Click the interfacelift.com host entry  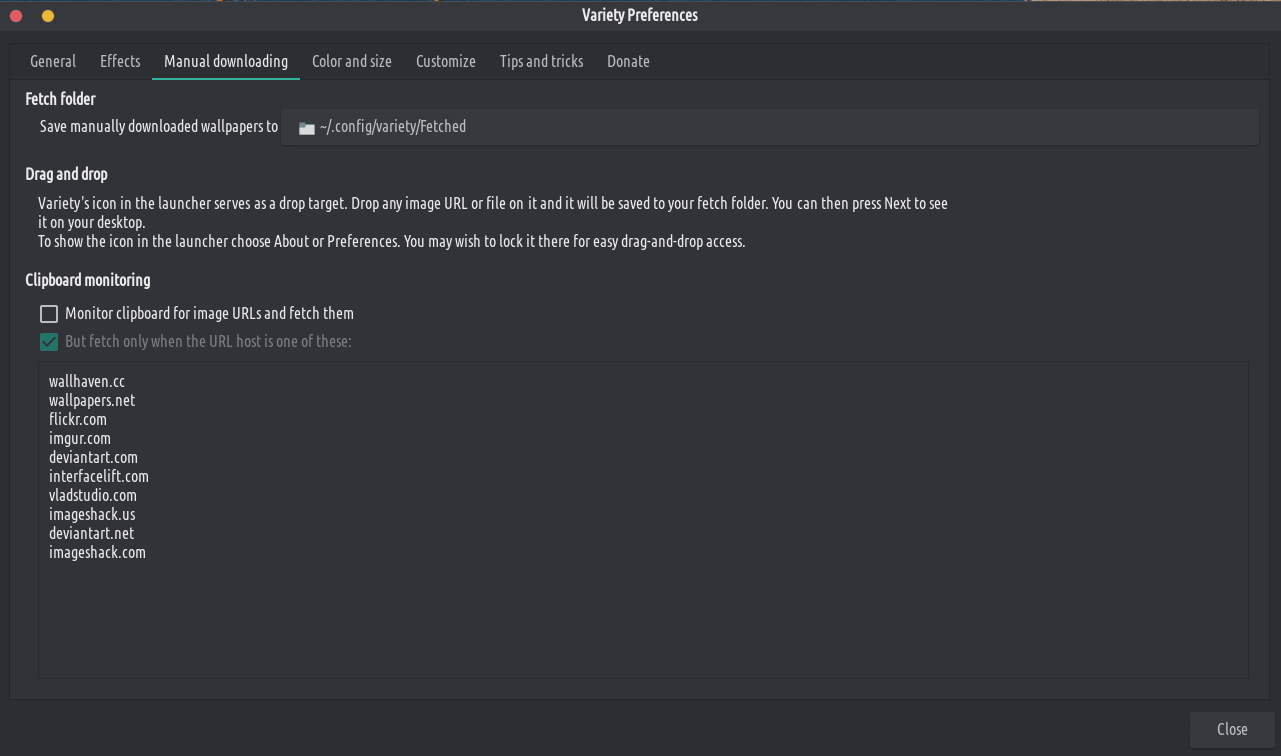99,477
